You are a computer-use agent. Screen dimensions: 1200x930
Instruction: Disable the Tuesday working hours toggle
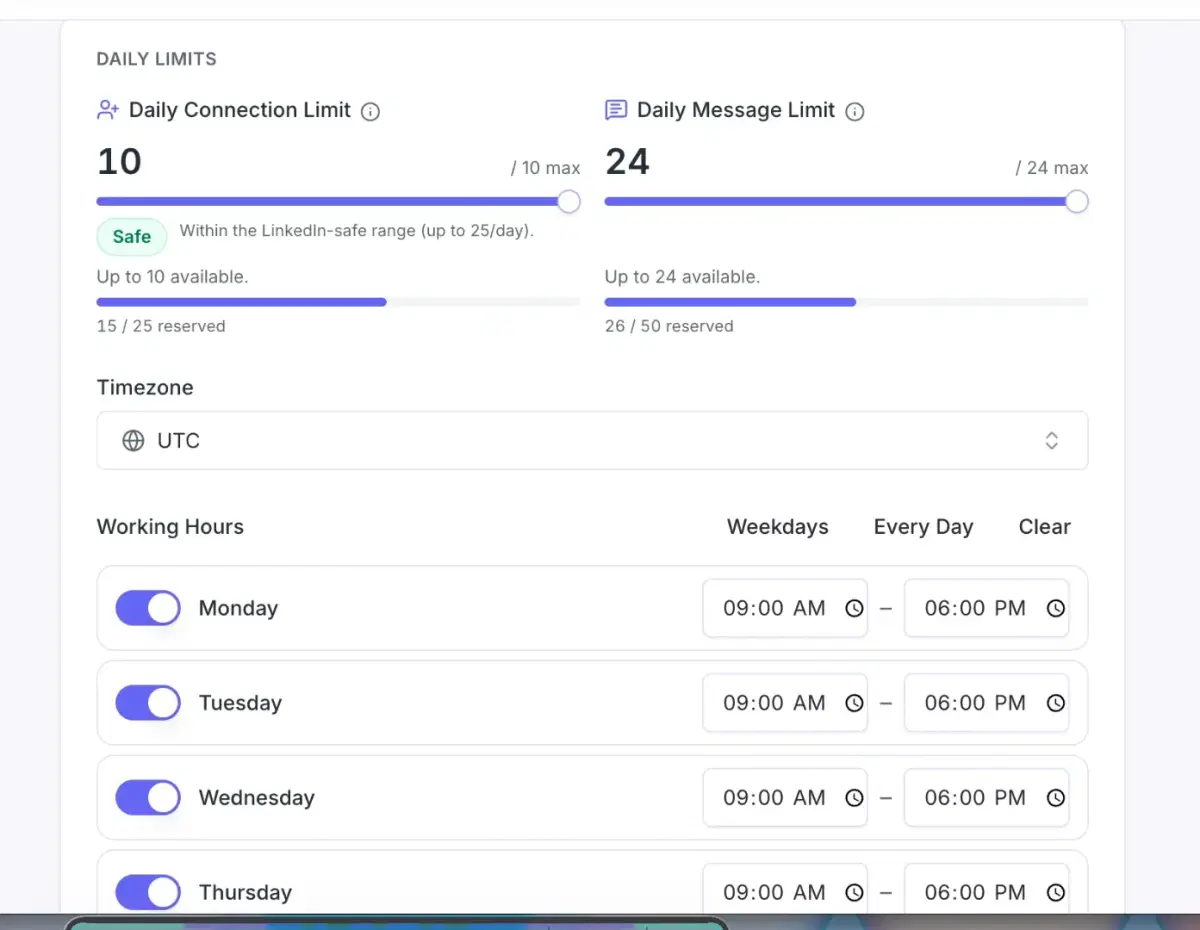coord(148,703)
